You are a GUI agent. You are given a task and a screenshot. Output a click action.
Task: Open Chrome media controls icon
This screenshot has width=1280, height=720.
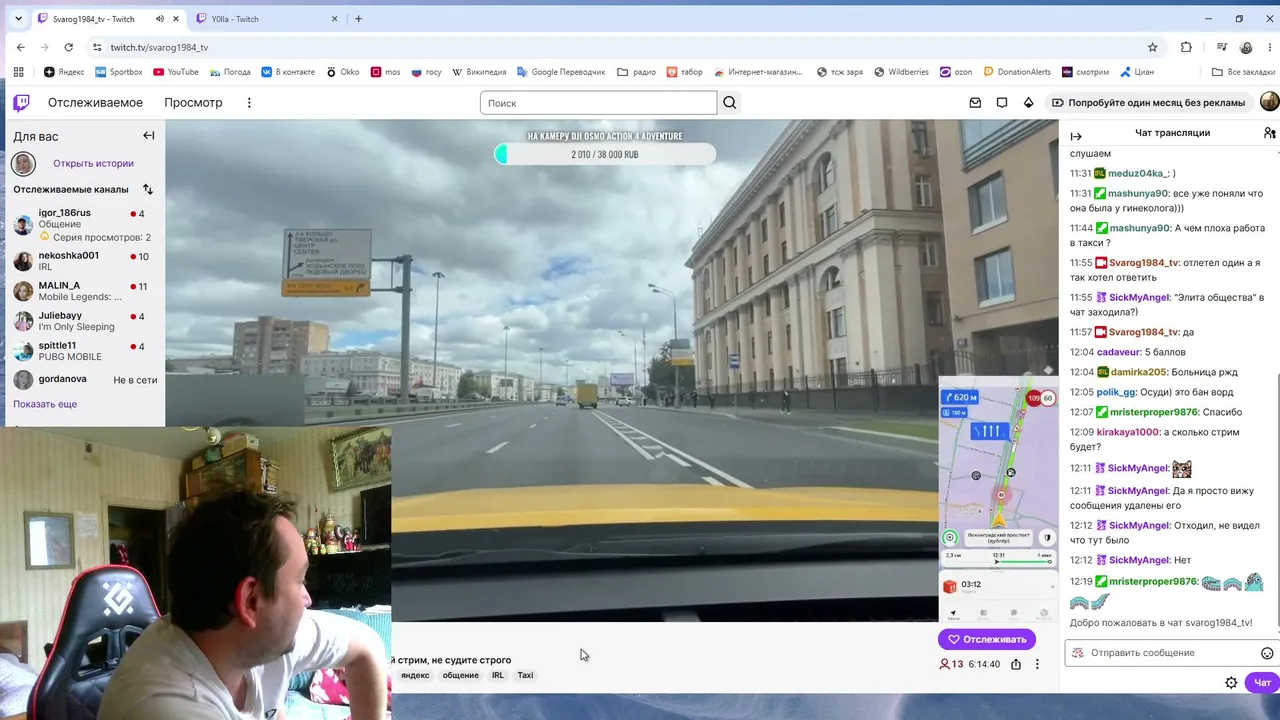(1222, 47)
